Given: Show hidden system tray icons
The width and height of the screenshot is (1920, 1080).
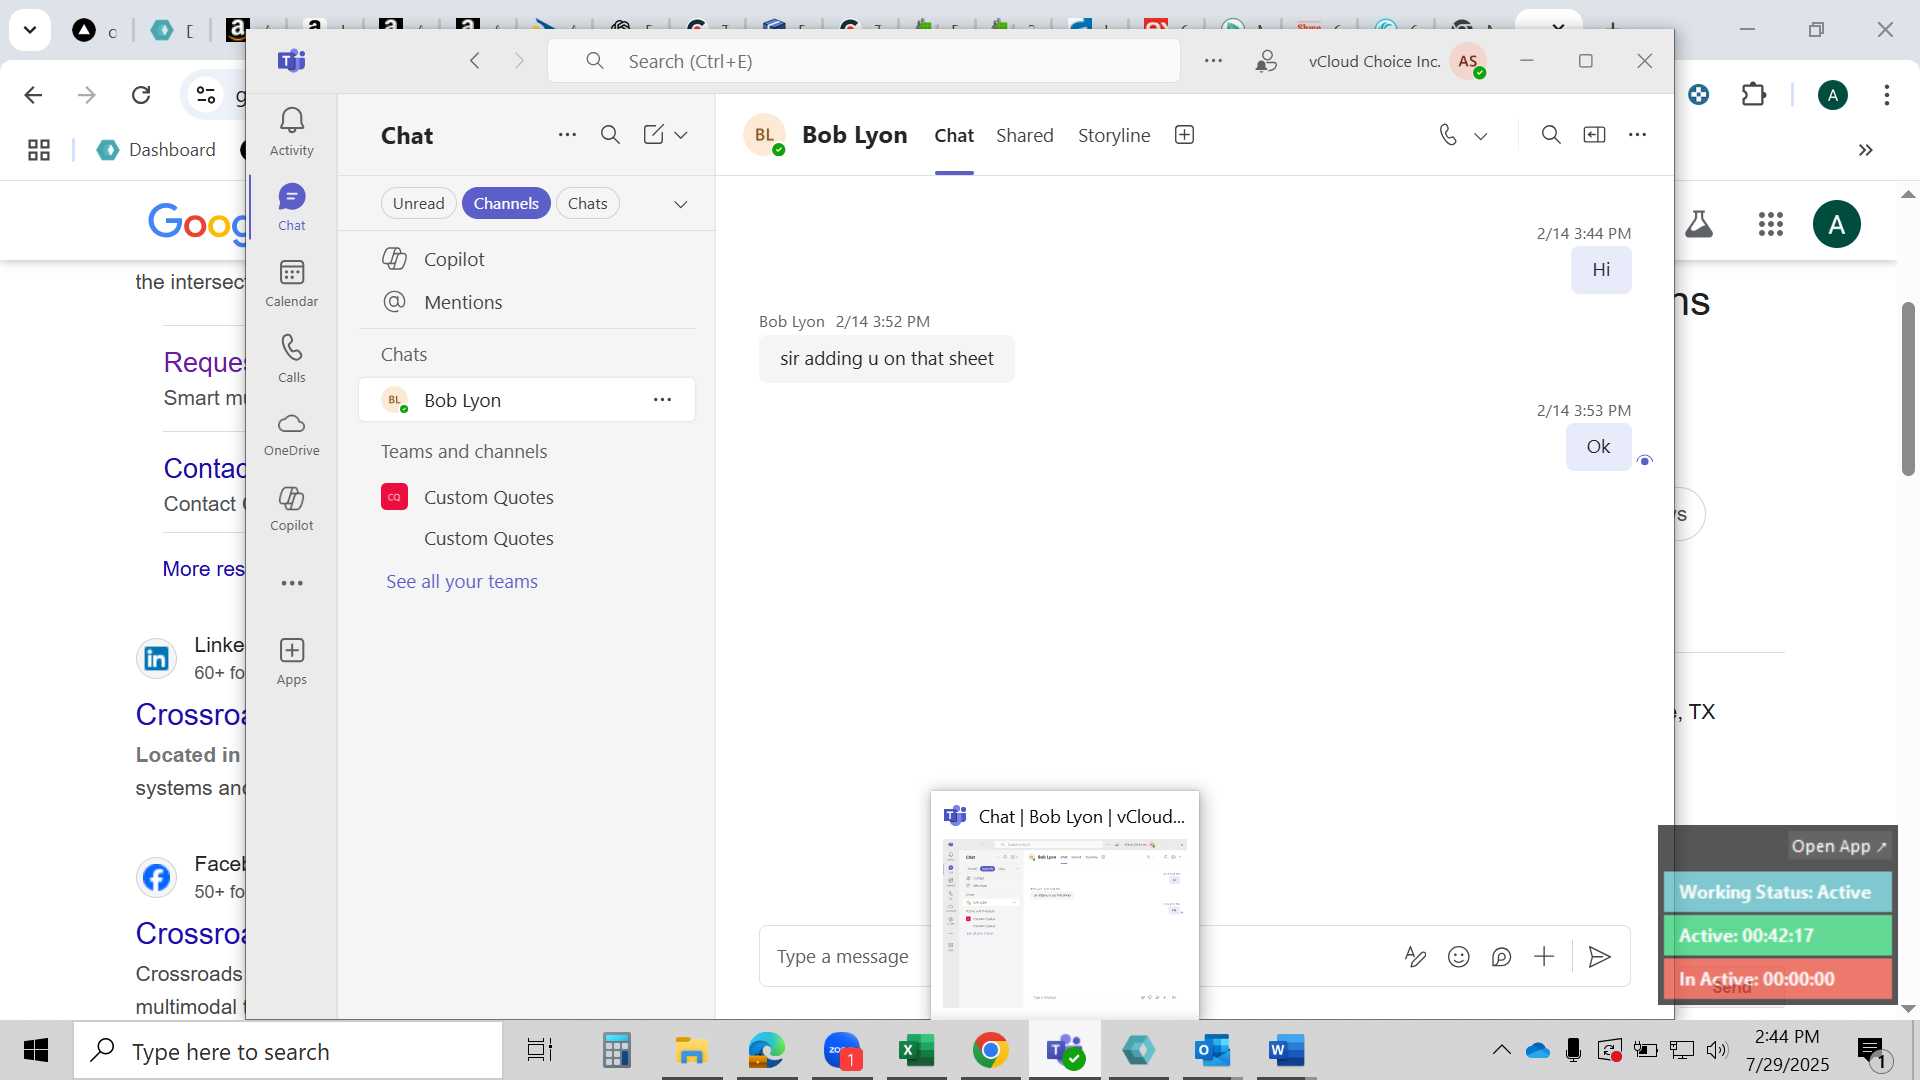Looking at the screenshot, I should click(x=1501, y=1050).
